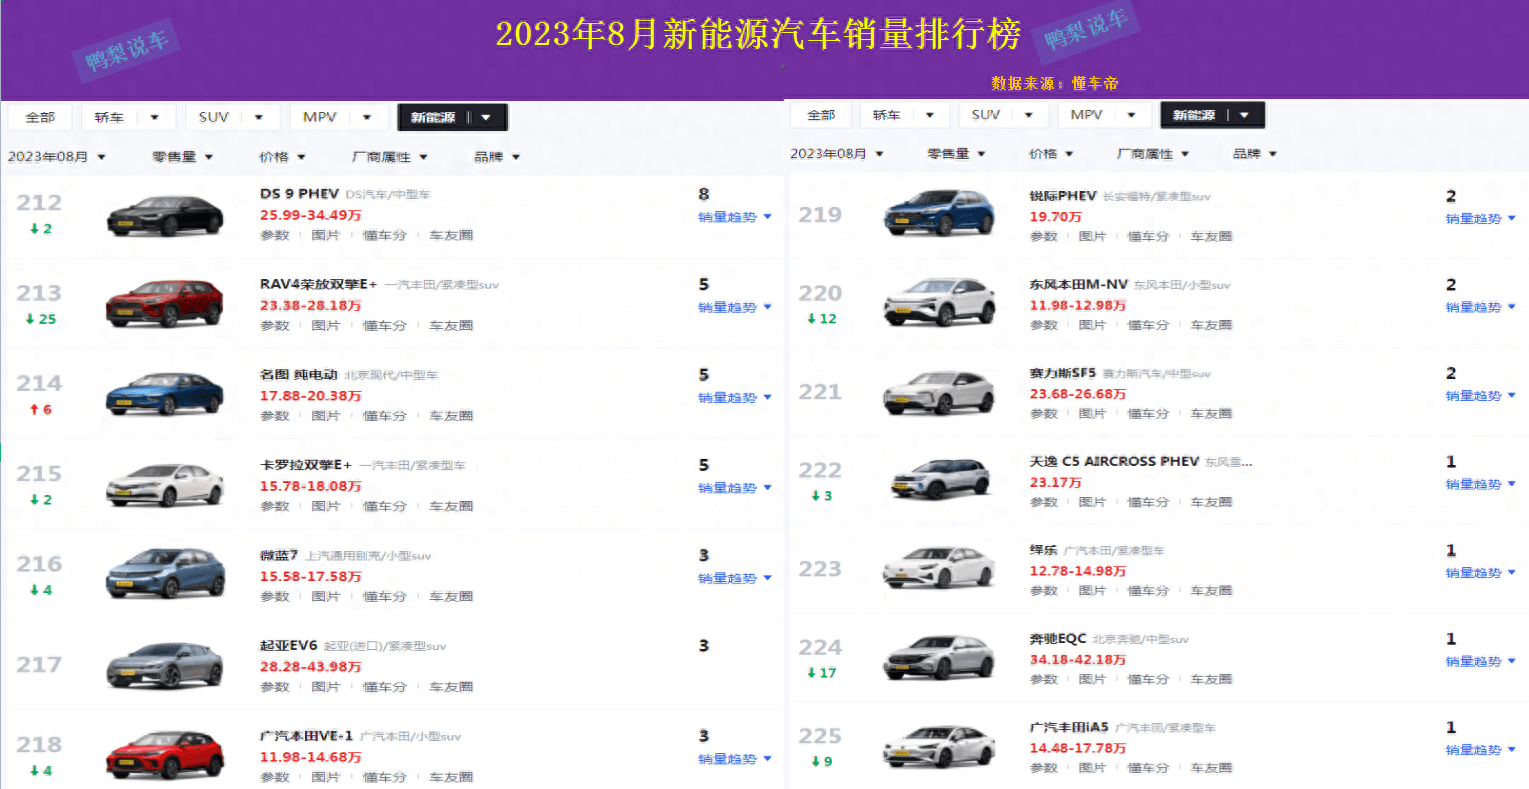Click the DS 9 PHEV car thumbnail
Screen dimensions: 1529x789
click(165, 215)
